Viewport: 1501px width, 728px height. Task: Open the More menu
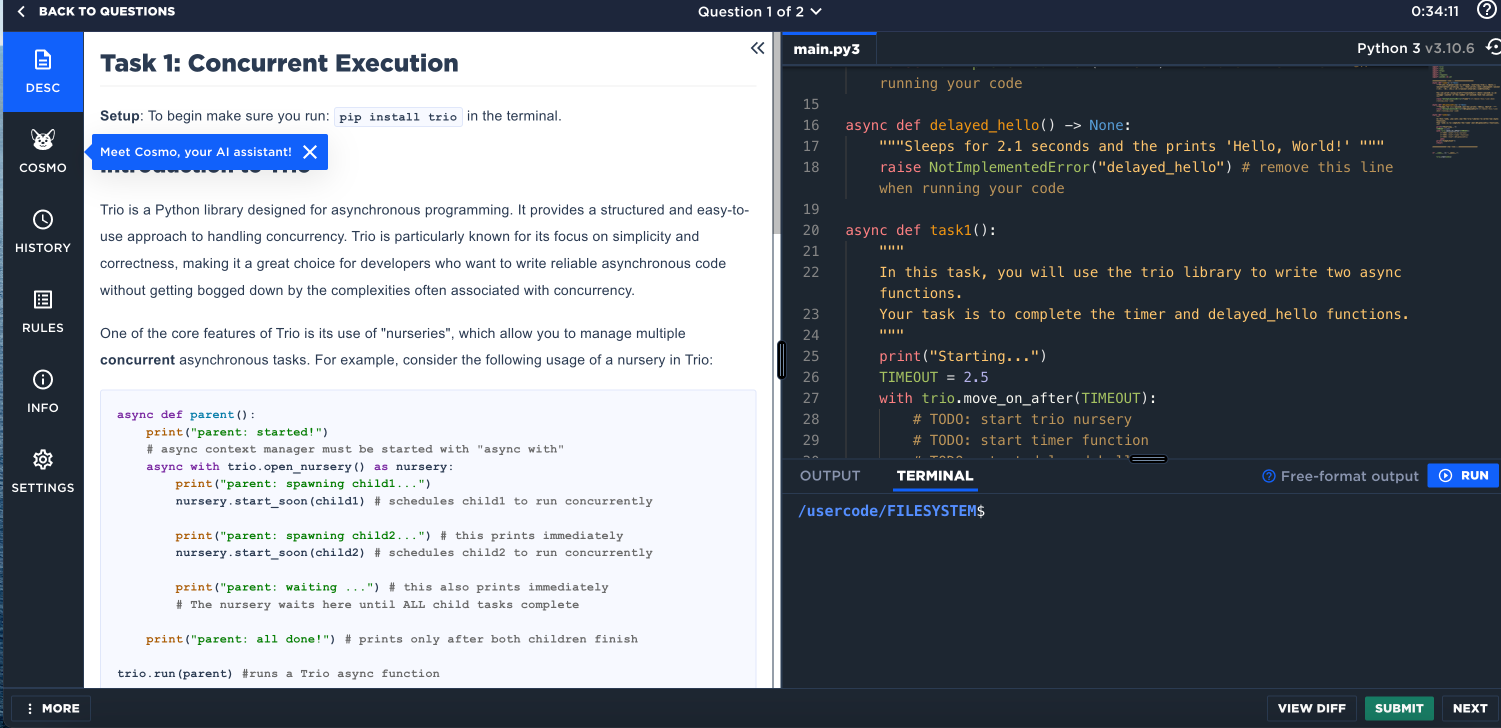click(52, 708)
